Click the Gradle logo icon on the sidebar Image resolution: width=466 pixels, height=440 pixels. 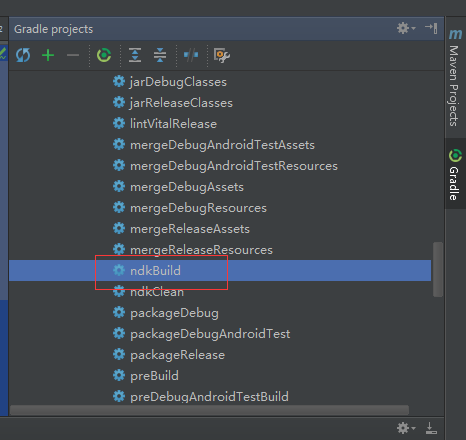click(455, 156)
